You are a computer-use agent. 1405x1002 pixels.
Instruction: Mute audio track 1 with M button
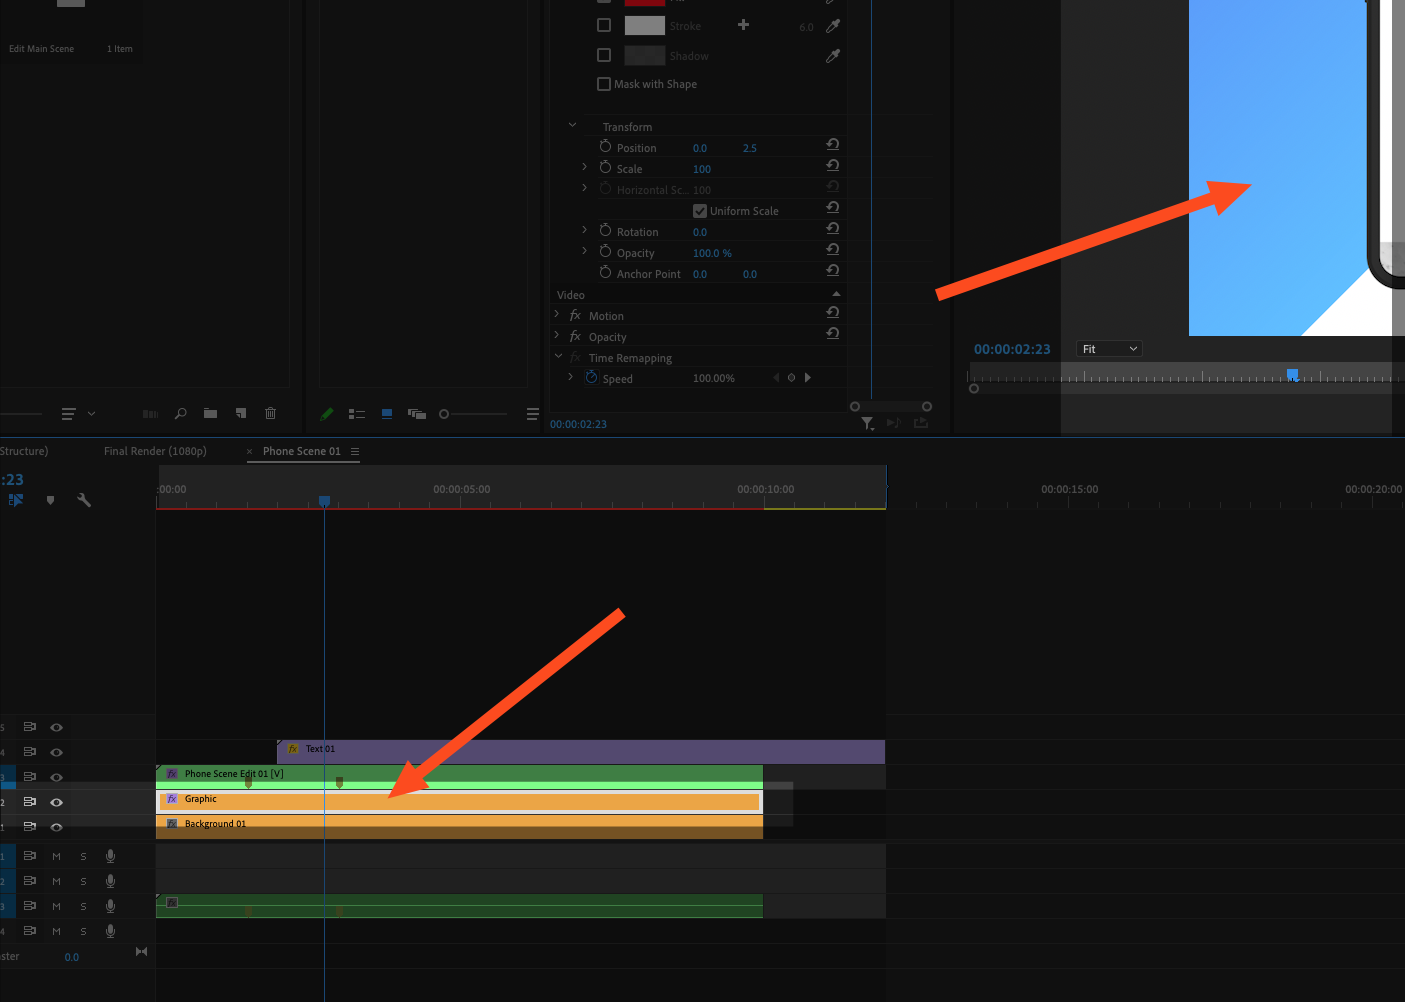(x=56, y=856)
